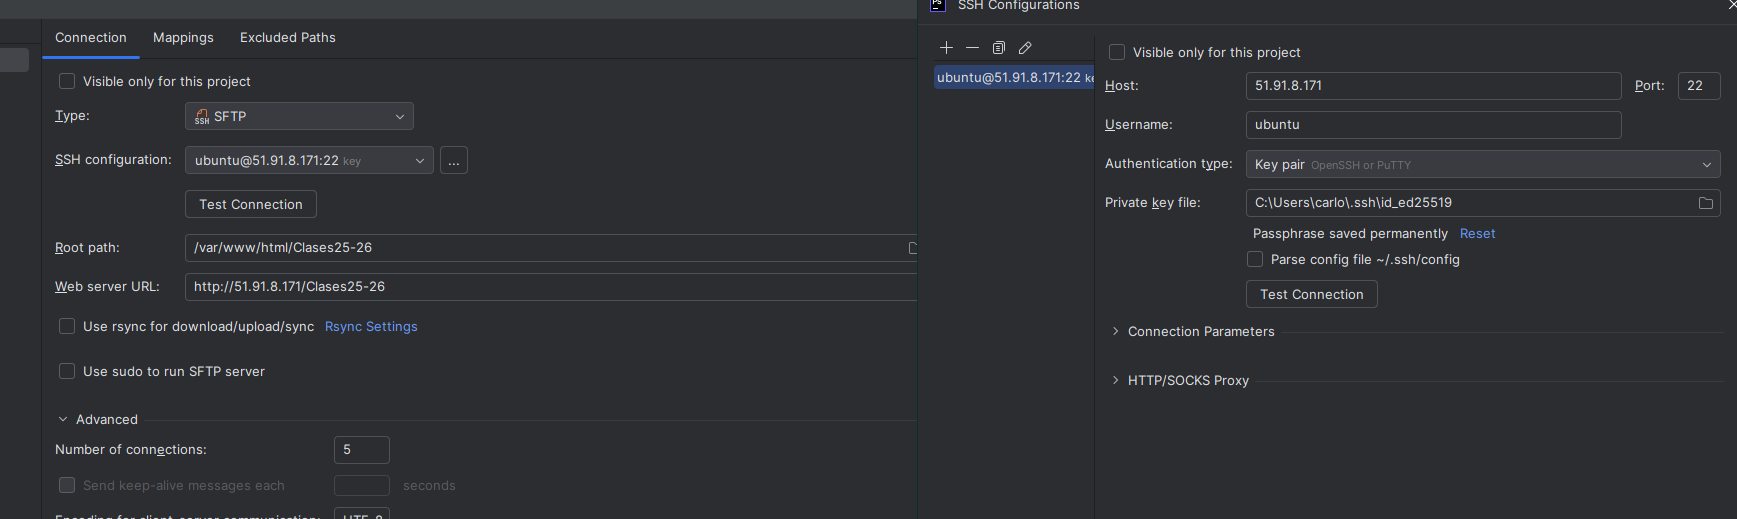Screen dimensions: 1737x519
Task: Browse for private key file folder icon
Action: click(x=1705, y=203)
